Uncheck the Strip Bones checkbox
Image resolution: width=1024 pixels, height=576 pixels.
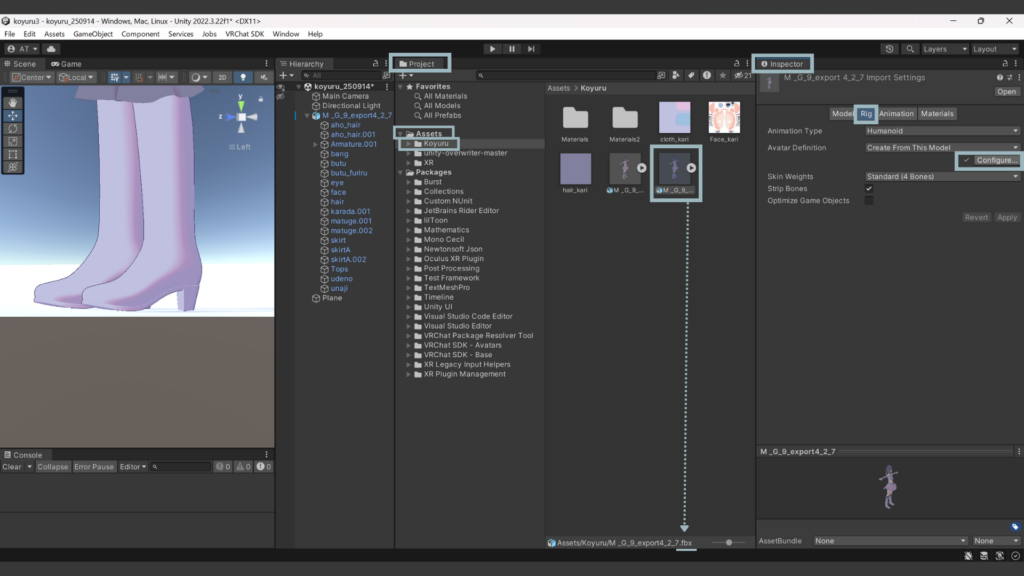[x=868, y=189]
